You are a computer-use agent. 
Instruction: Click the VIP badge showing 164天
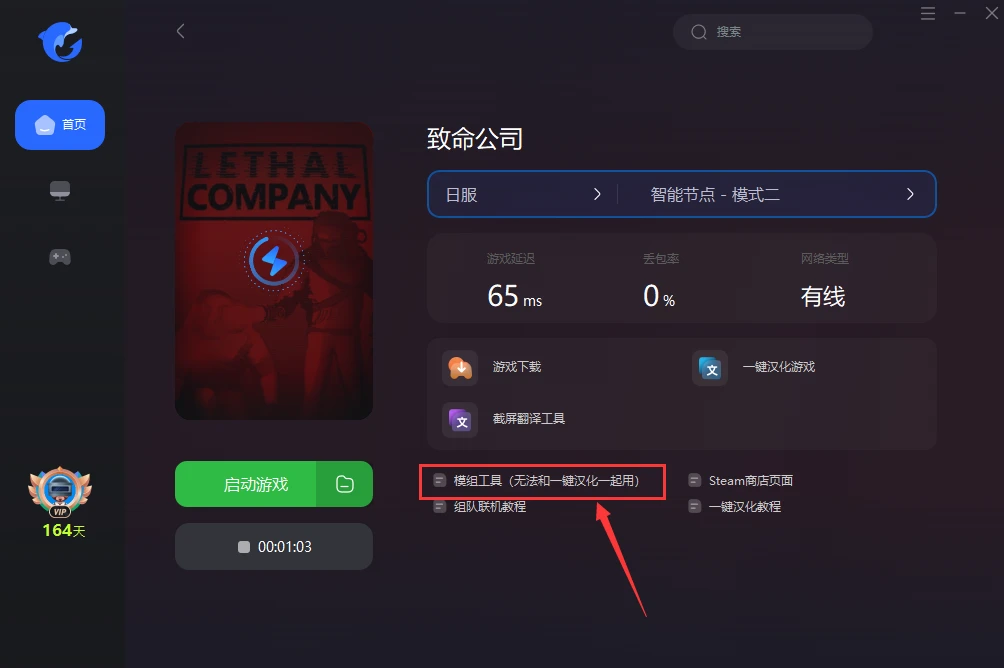[61, 503]
